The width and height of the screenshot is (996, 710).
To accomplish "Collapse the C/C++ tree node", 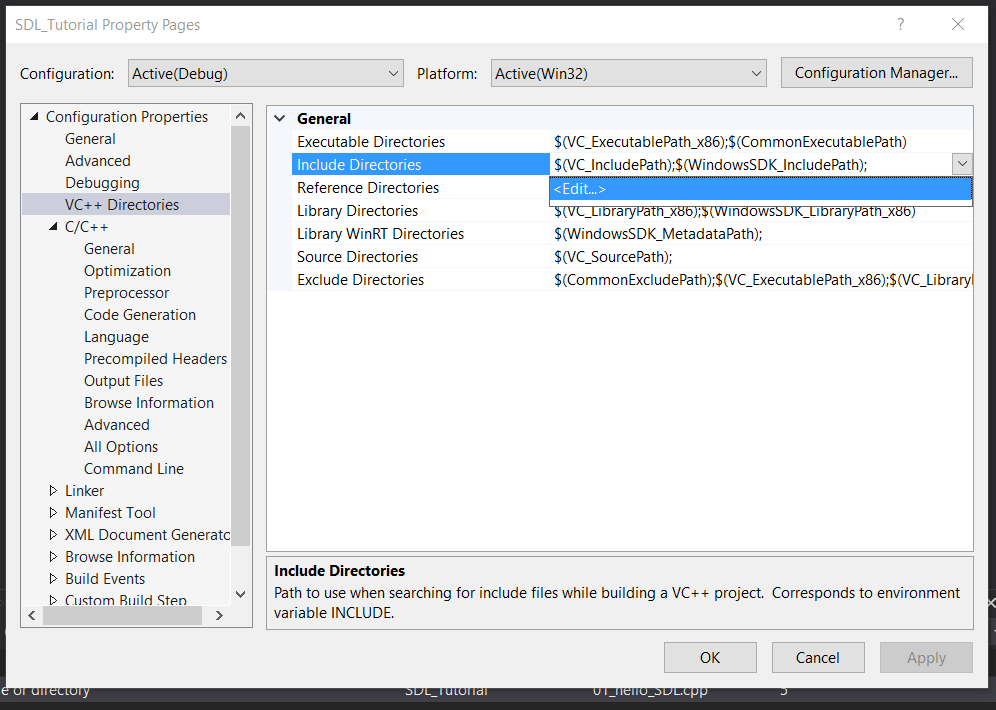I will [53, 227].
